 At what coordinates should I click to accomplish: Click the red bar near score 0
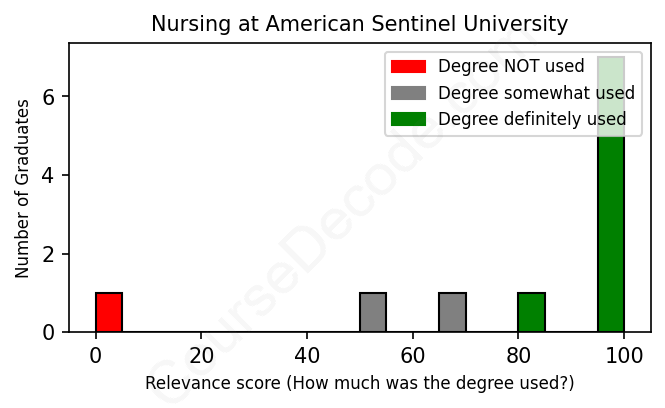point(109,312)
